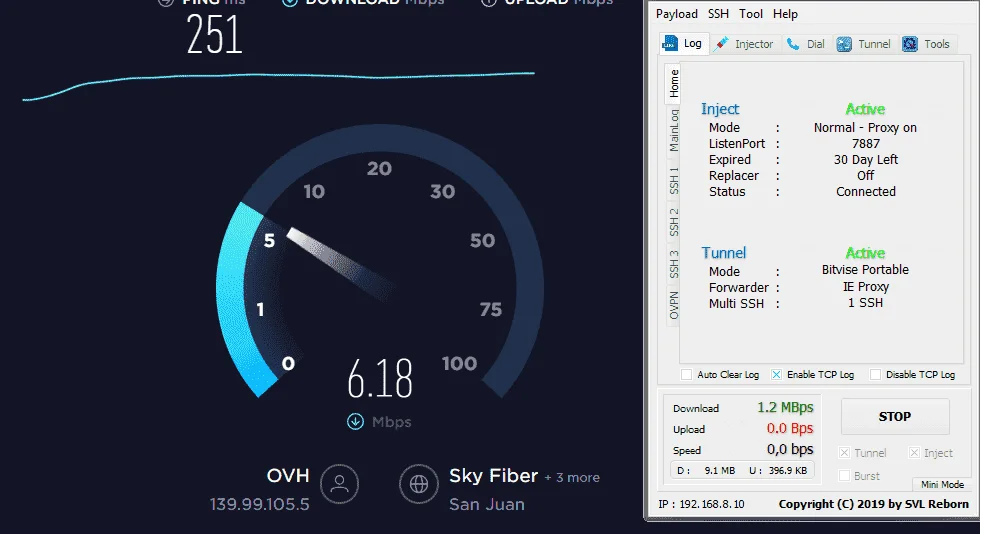984x534 pixels.
Task: Select the MainLog vertical tab
Action: tap(673, 131)
